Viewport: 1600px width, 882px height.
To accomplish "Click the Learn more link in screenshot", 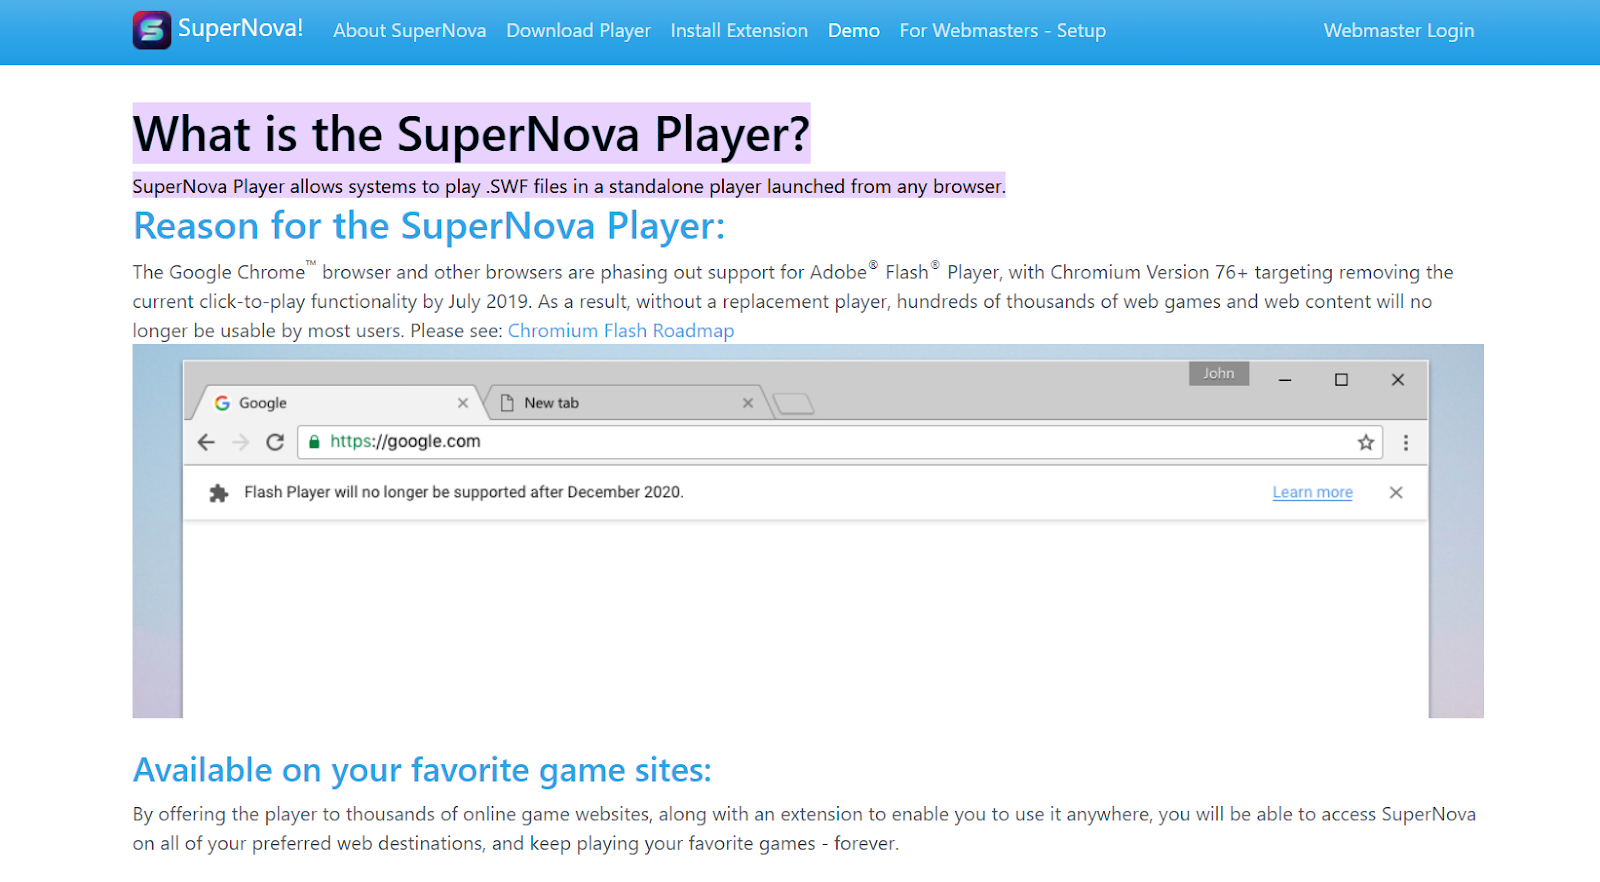I will click(1312, 492).
